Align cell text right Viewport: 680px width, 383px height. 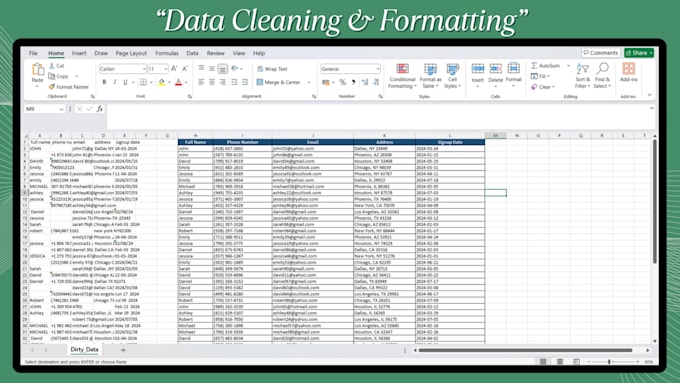(x=222, y=82)
